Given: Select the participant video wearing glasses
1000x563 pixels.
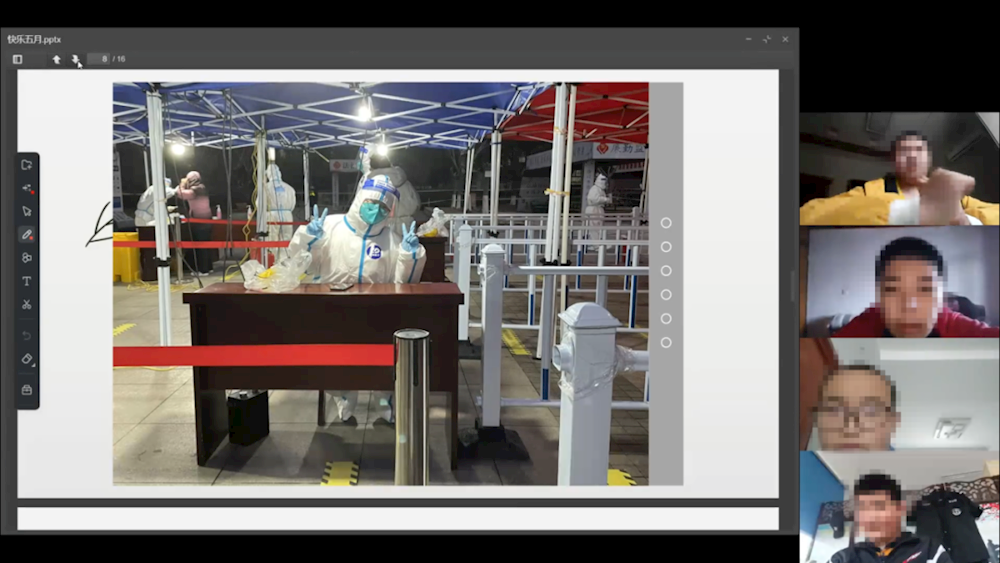Looking at the screenshot, I should pos(899,394).
